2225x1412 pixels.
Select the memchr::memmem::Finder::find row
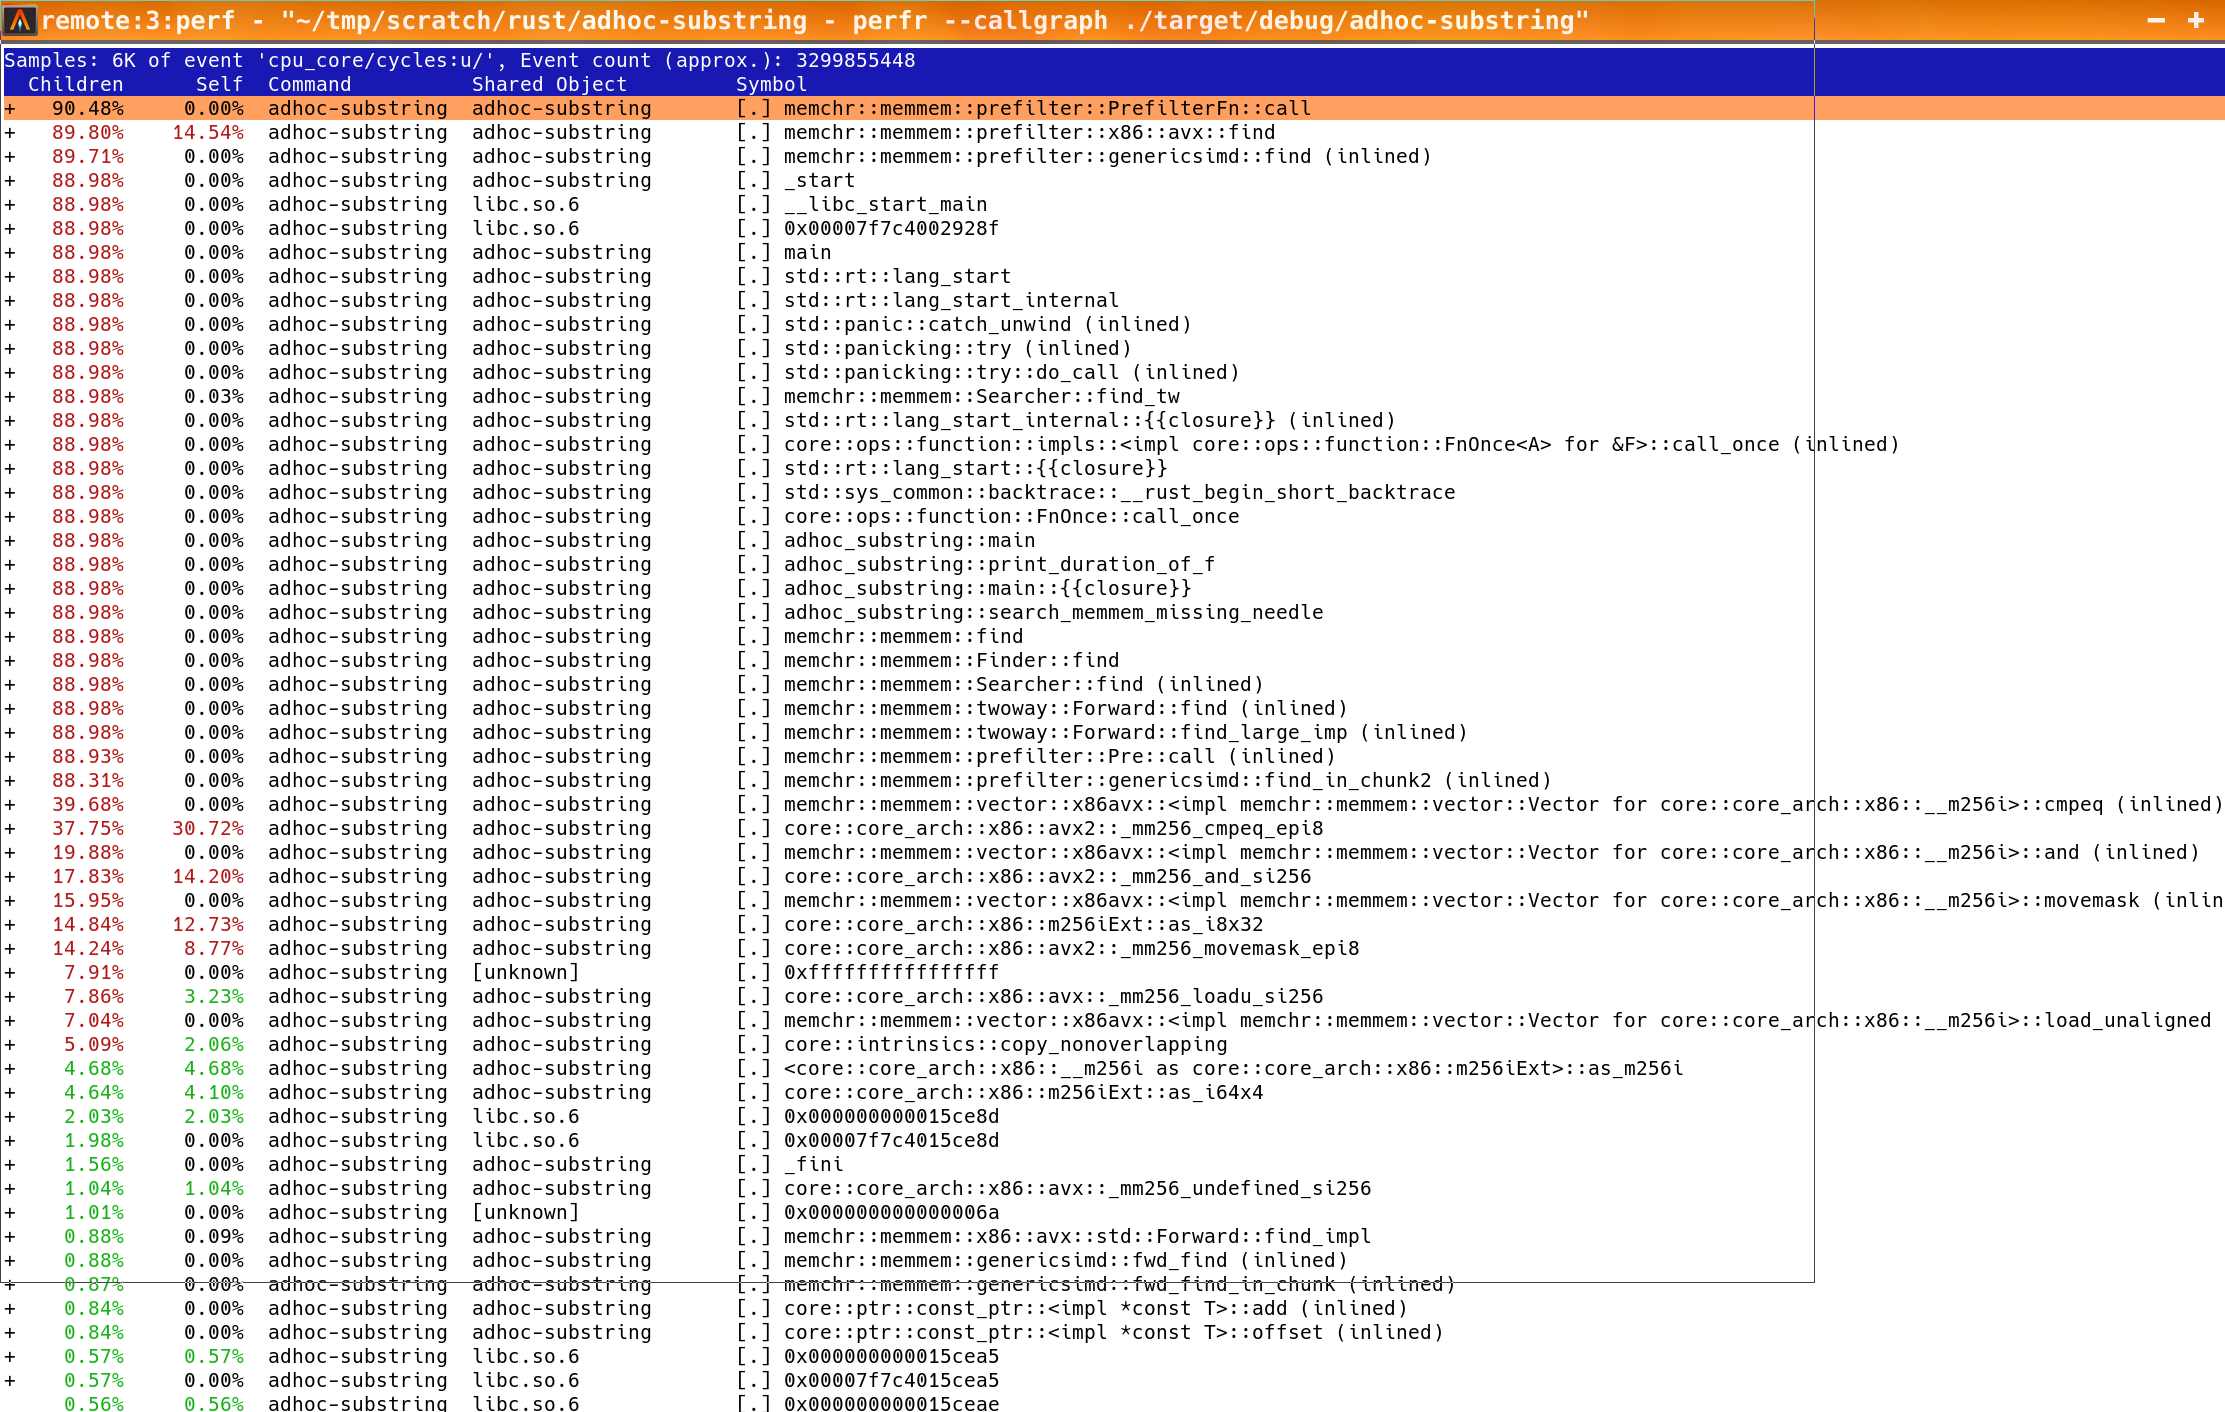click(950, 660)
